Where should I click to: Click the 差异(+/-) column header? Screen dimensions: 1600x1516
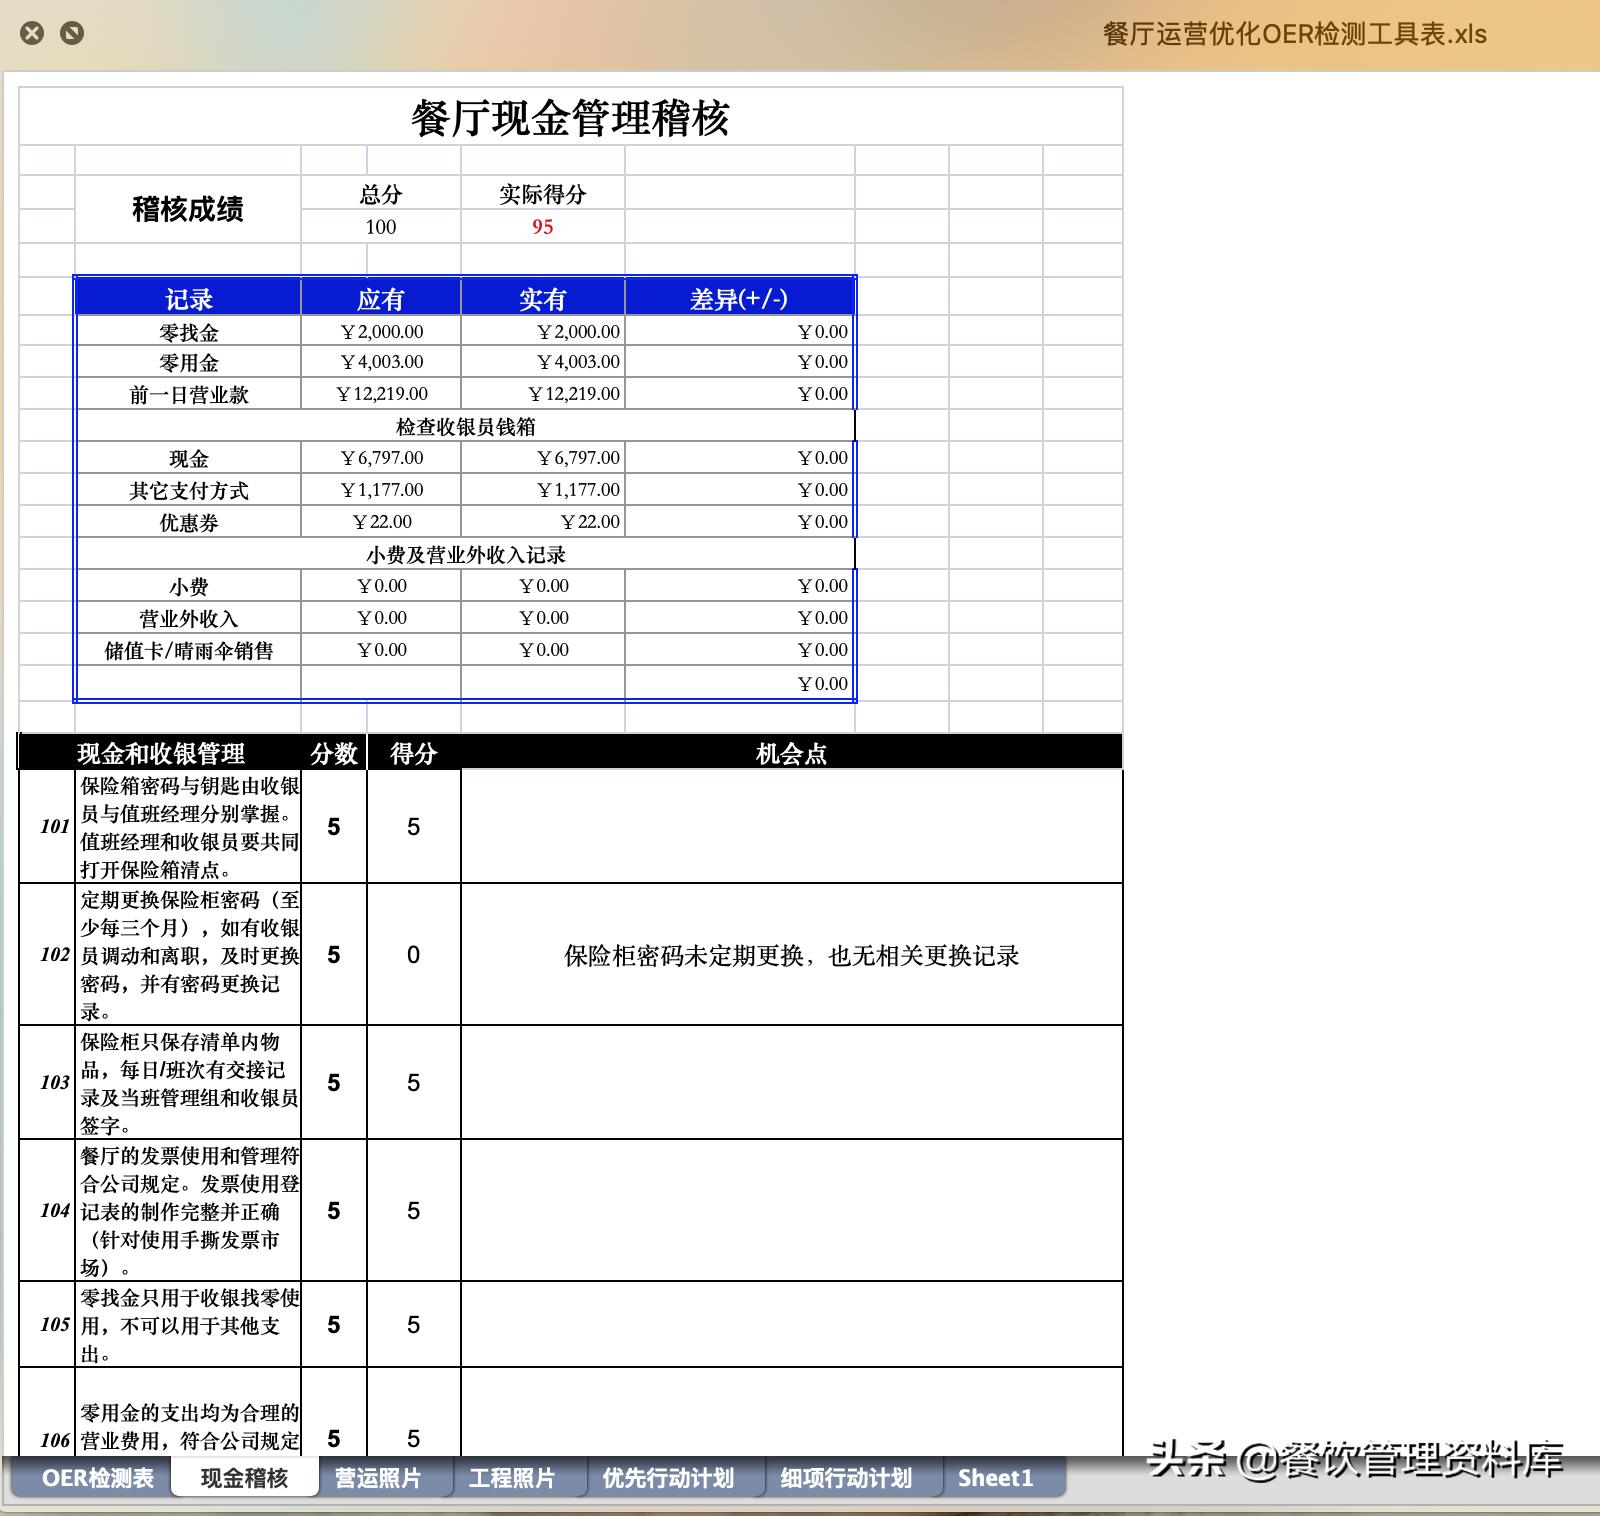pos(739,298)
